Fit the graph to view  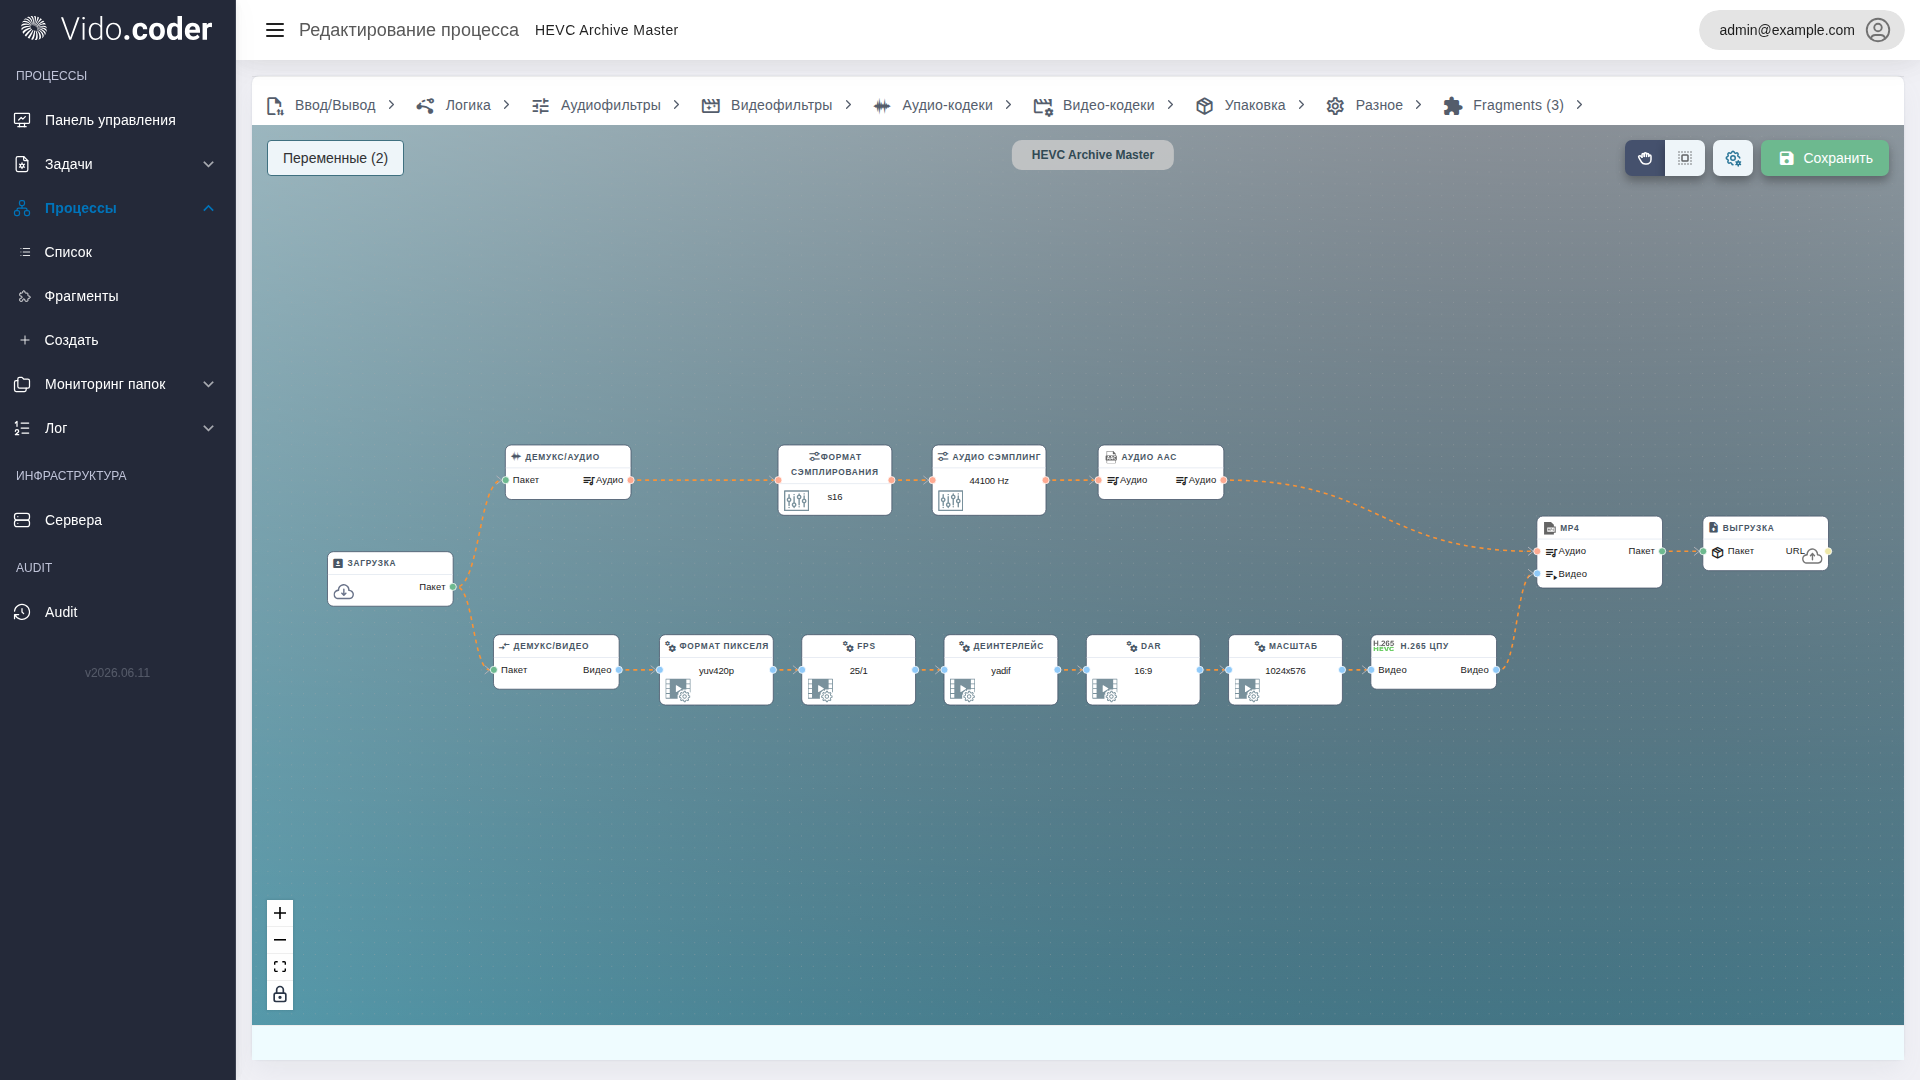tap(280, 967)
